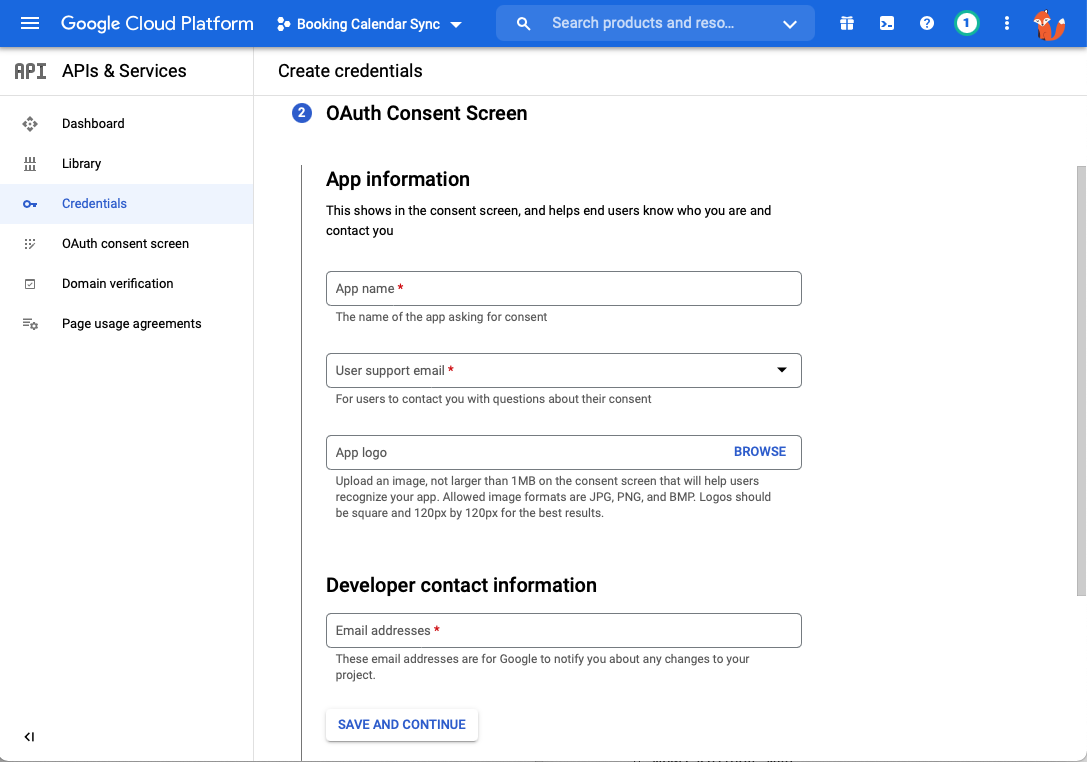Open the three-dot overflow menu in top bar
This screenshot has height=762, width=1087.
[x=1006, y=22]
